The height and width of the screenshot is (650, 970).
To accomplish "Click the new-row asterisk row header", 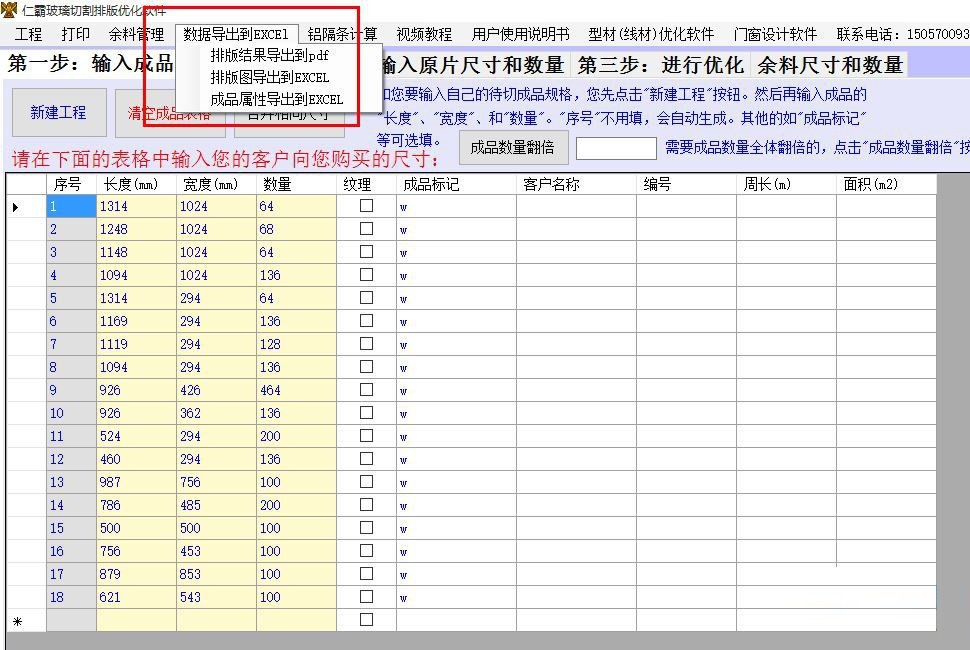I will 27,620.
